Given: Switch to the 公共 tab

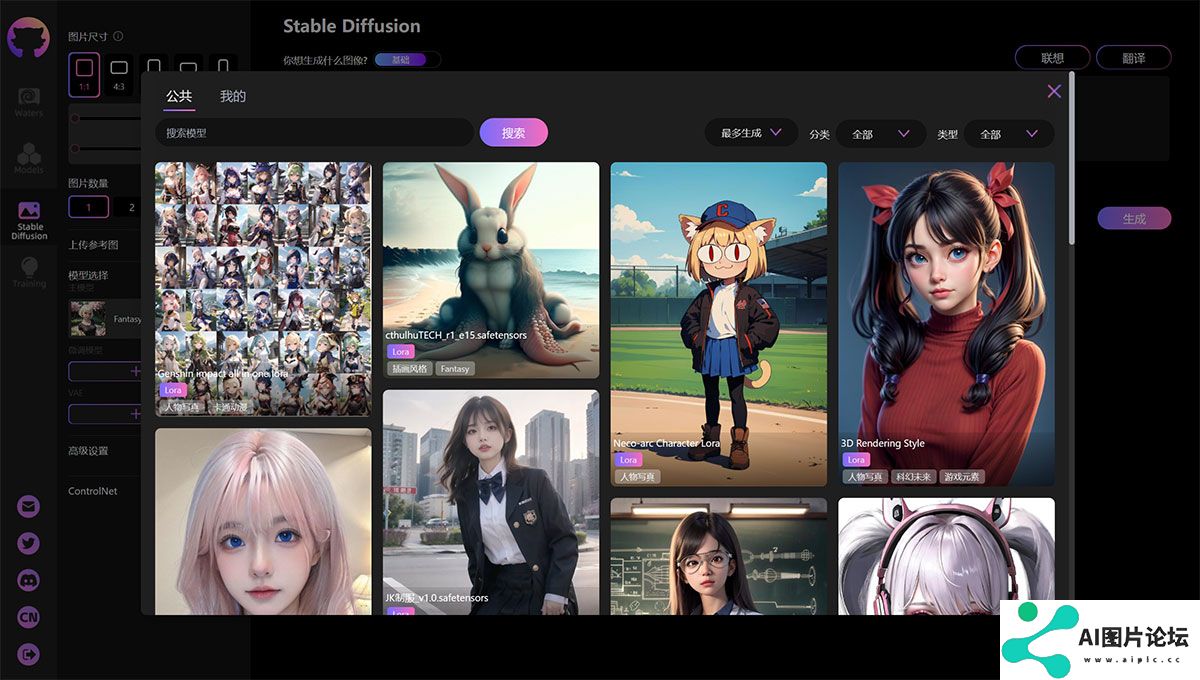Looking at the screenshot, I should (179, 96).
